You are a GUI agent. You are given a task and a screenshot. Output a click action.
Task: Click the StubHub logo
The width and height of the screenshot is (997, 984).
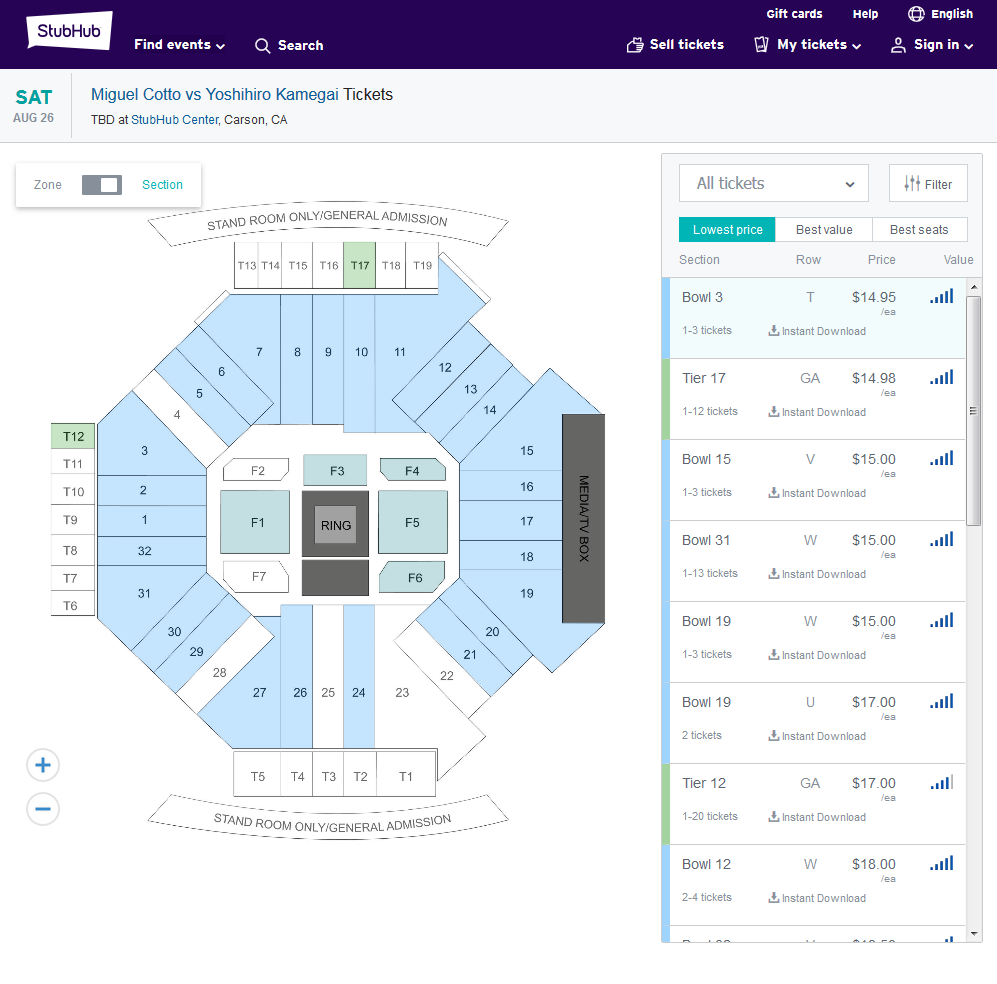(69, 31)
